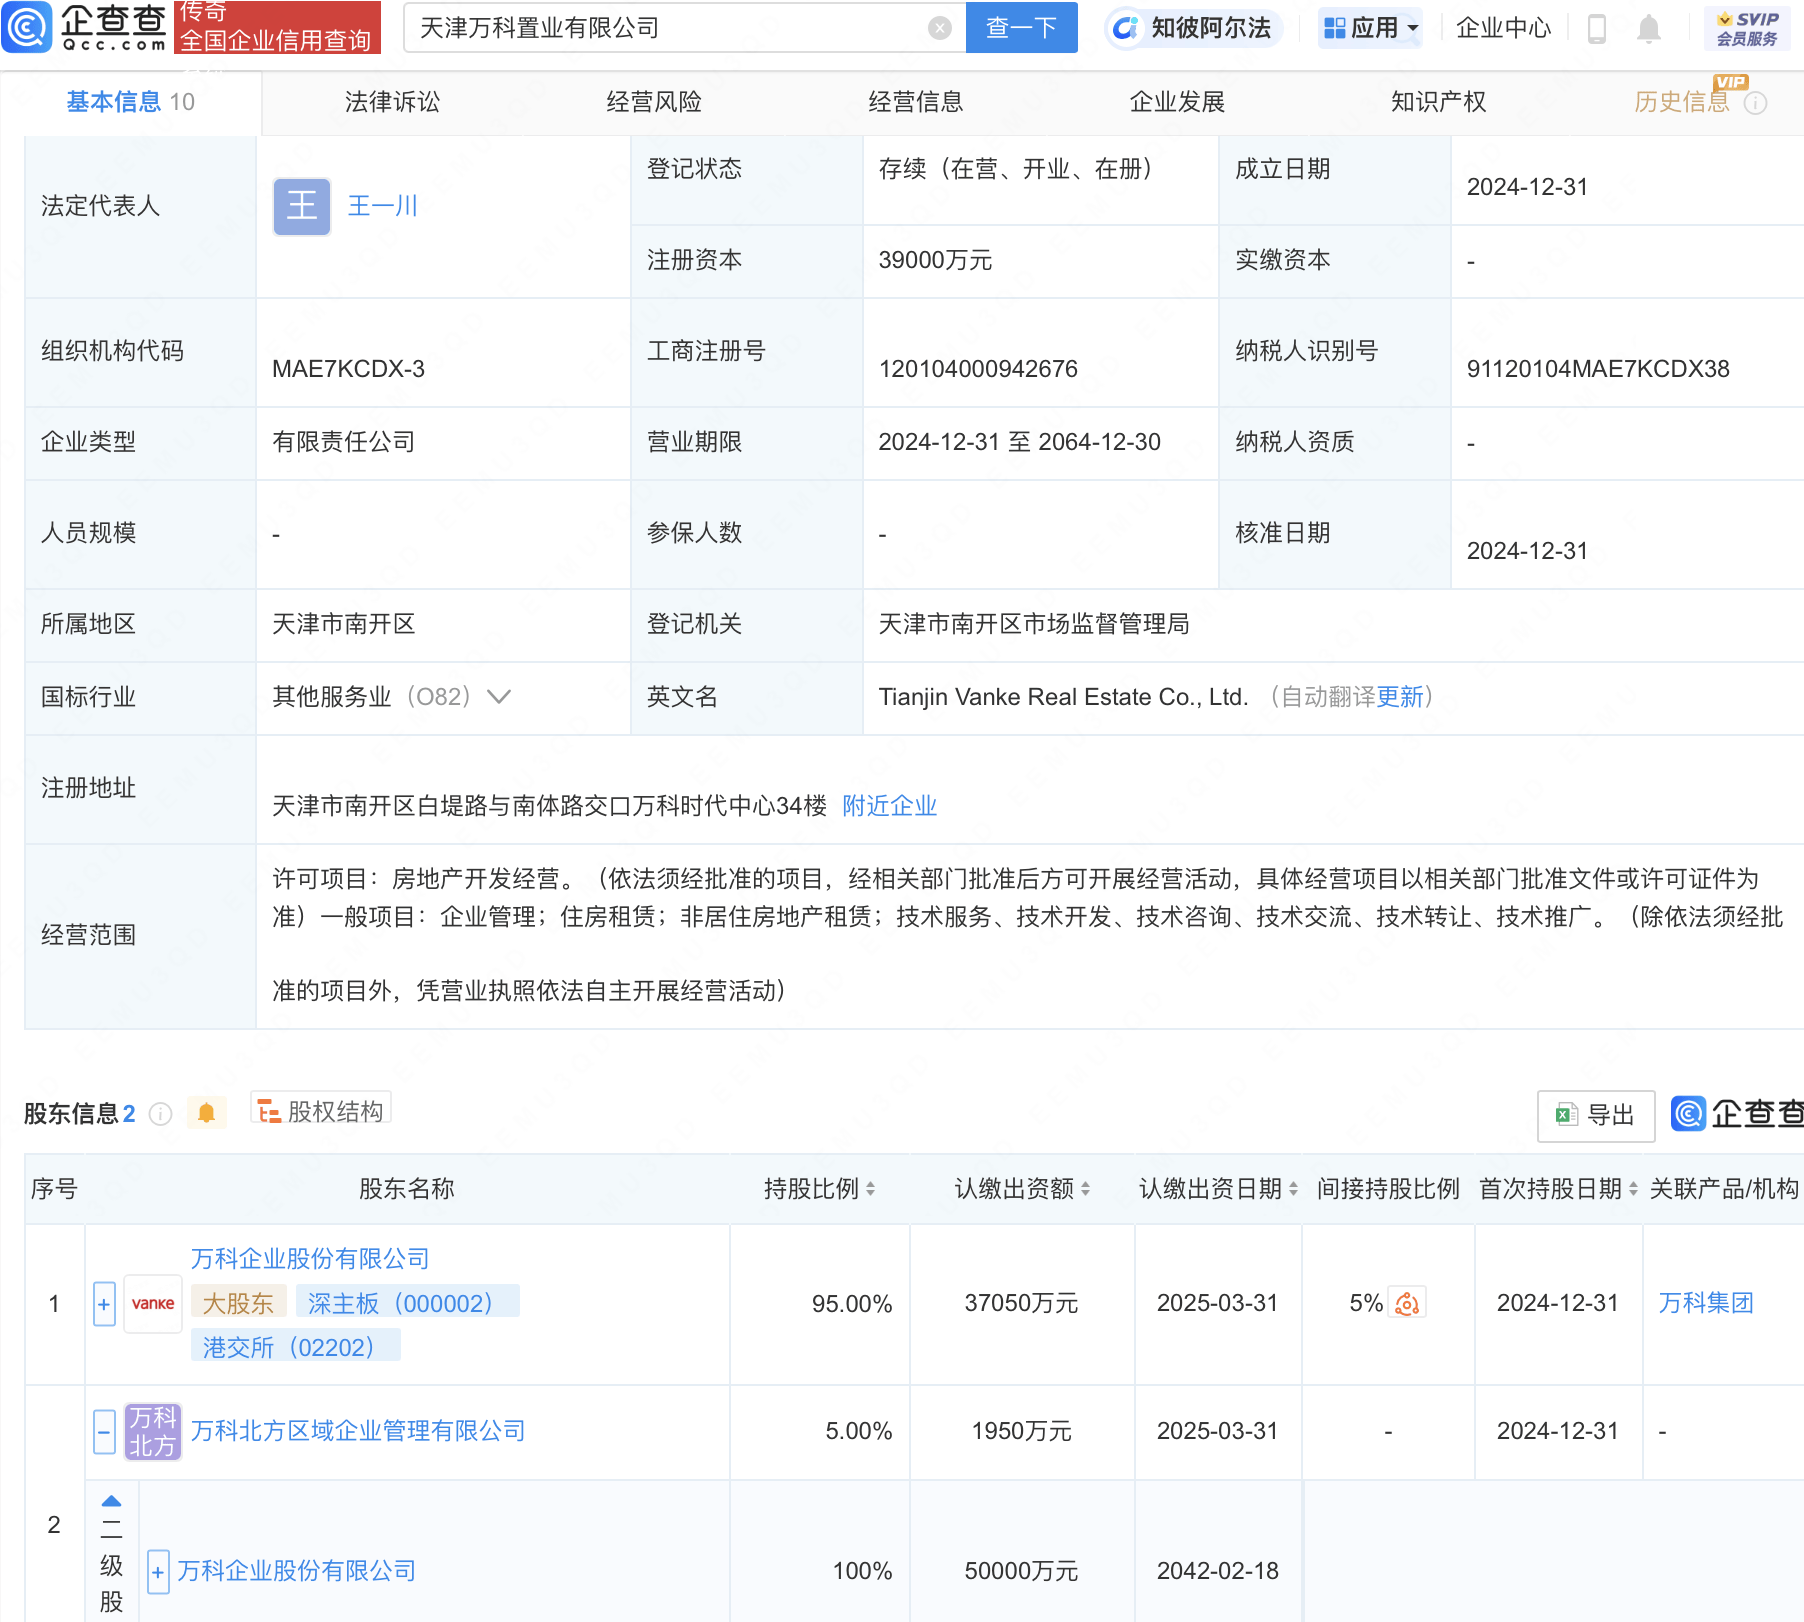1804x1622 pixels.
Task: Click the 查一下 search button
Action: [1021, 27]
